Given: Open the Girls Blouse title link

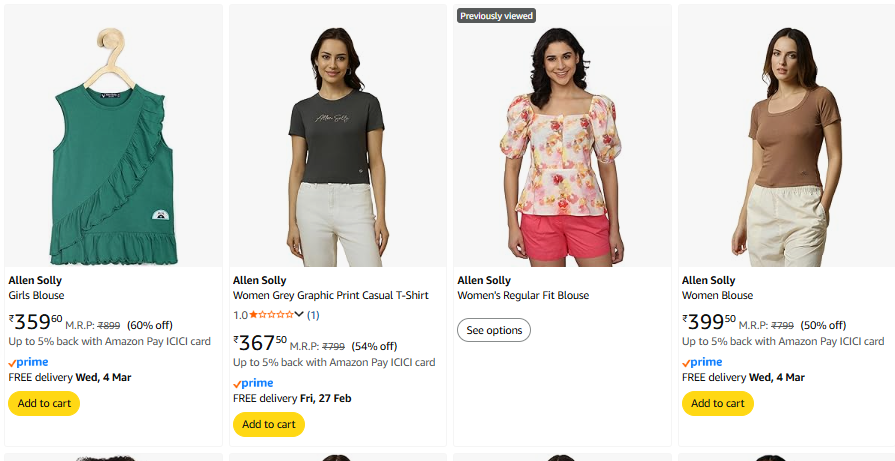Looking at the screenshot, I should coord(36,295).
